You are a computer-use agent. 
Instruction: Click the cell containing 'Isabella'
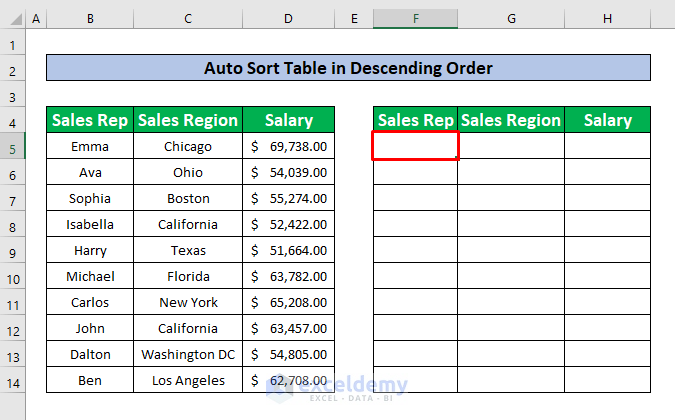90,224
